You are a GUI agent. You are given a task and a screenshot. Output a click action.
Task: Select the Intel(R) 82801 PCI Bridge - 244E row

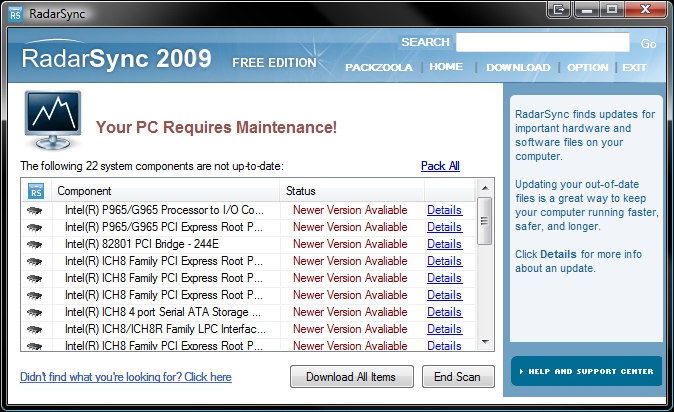pos(248,244)
